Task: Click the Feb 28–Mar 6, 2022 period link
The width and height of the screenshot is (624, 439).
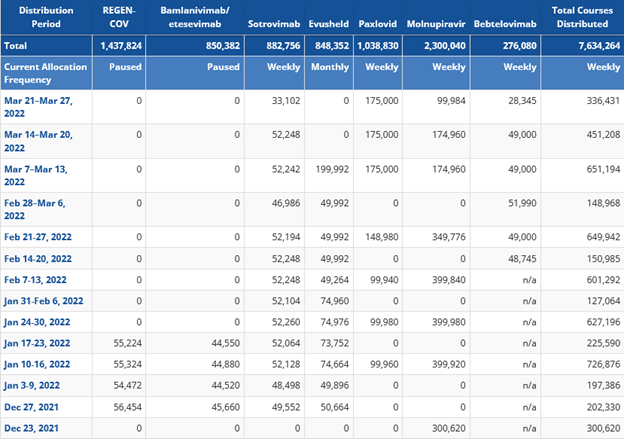Action: pyautogui.click(x=39, y=208)
